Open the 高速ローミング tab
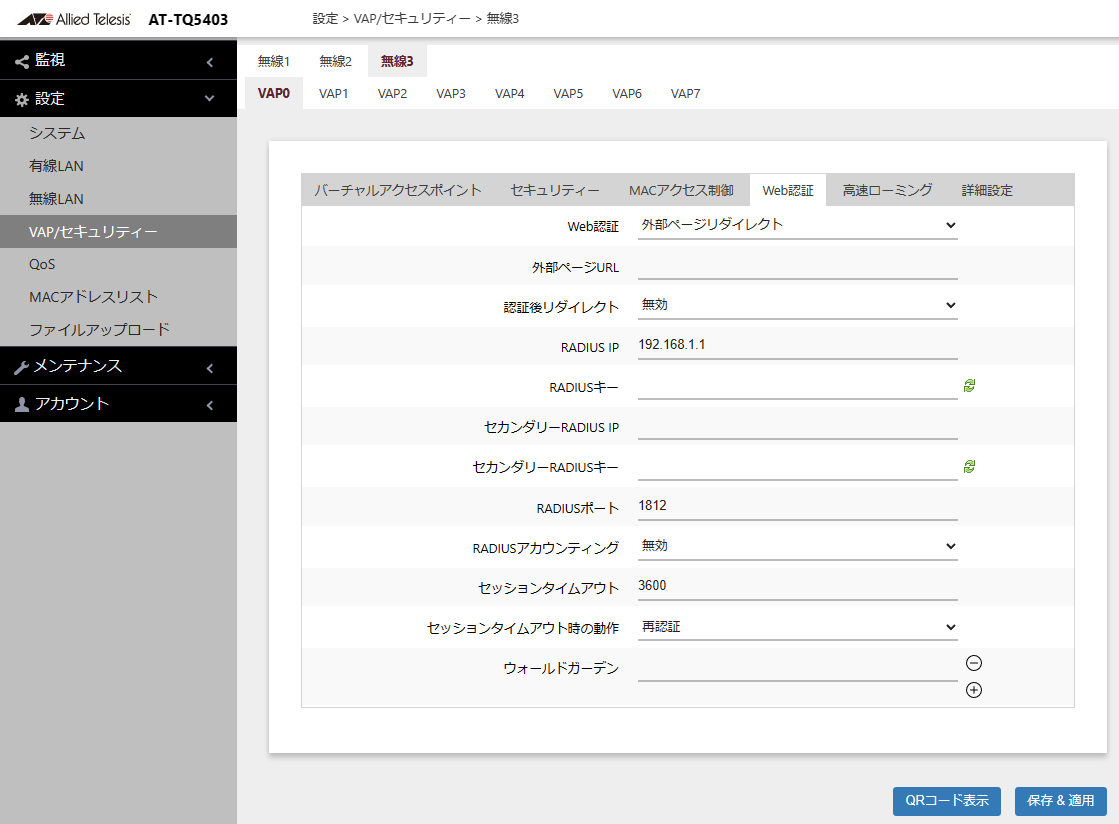This screenshot has width=1119, height=824. pyautogui.click(x=887, y=190)
